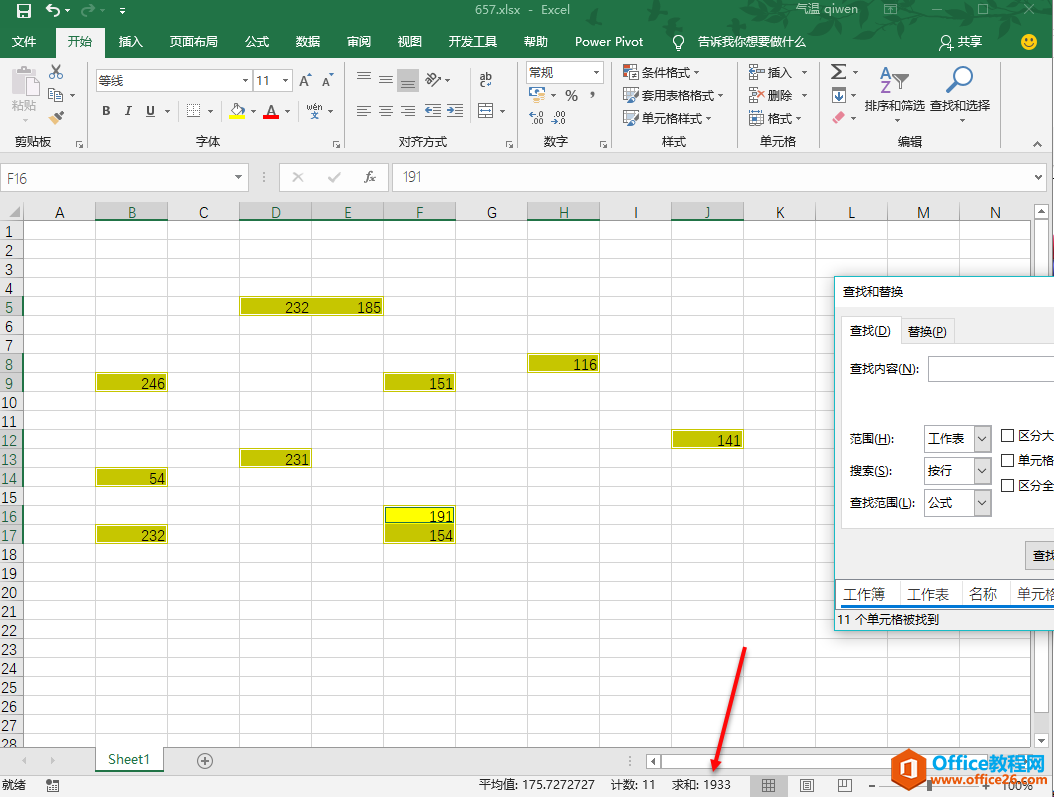Click the Paste clipboard icon
The height and width of the screenshot is (797, 1054).
pos(25,83)
